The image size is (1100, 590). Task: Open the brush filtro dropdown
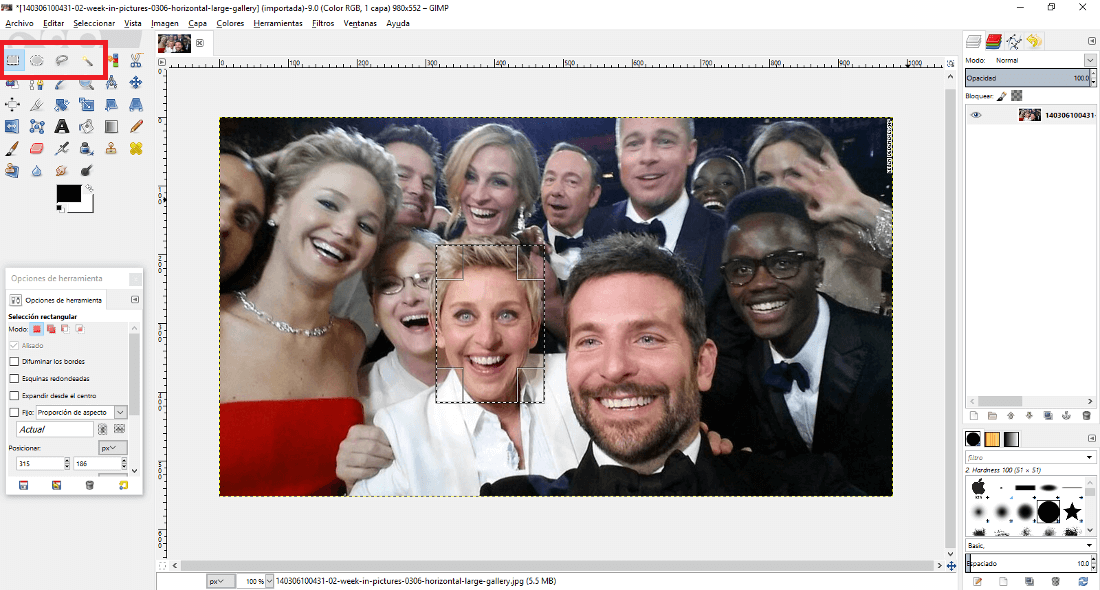[x=1089, y=457]
